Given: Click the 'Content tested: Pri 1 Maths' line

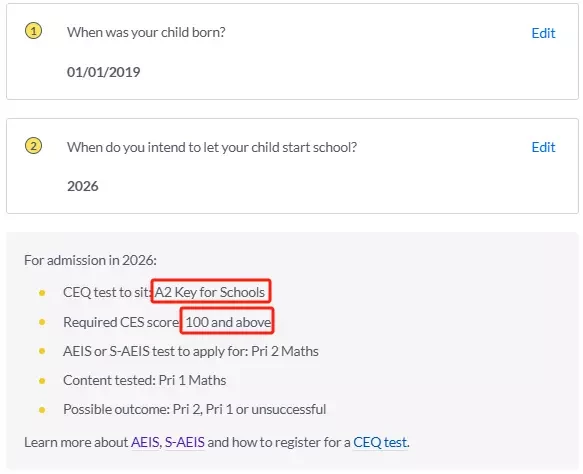Looking at the screenshot, I should [x=145, y=380].
